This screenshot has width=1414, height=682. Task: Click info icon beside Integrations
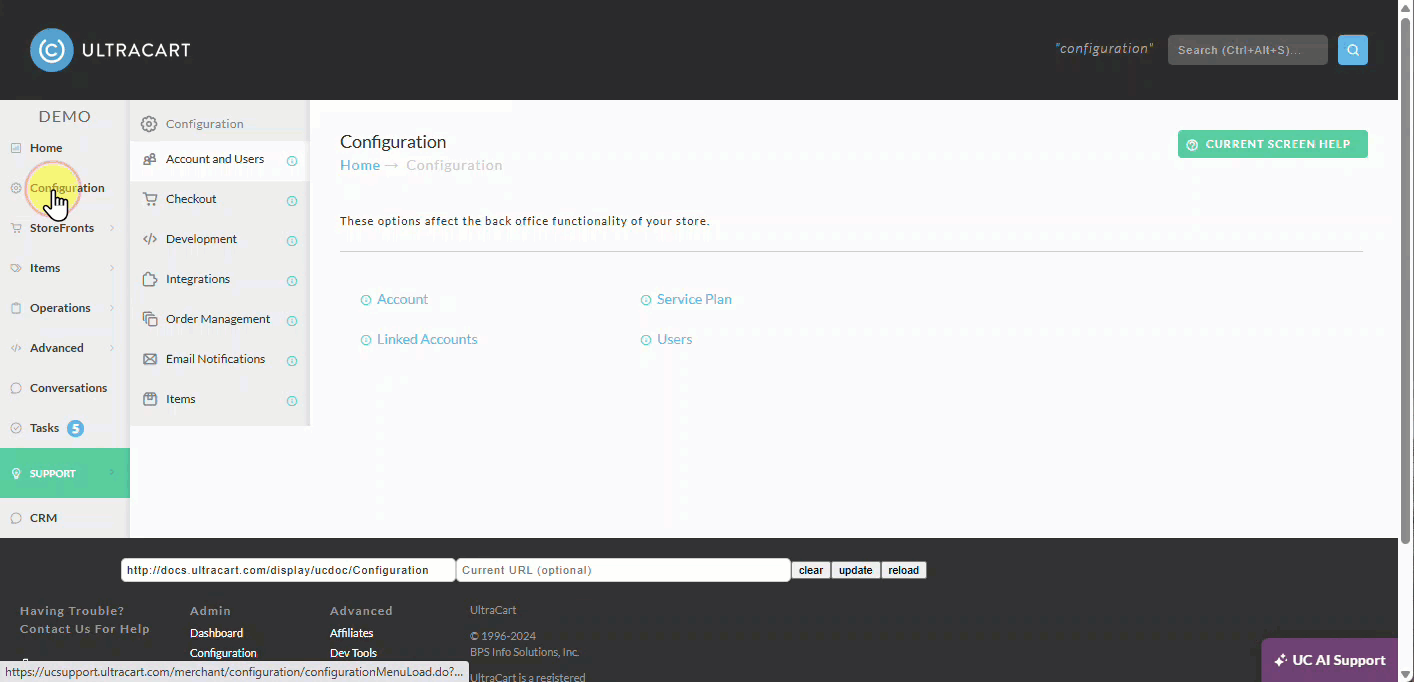[x=292, y=281]
